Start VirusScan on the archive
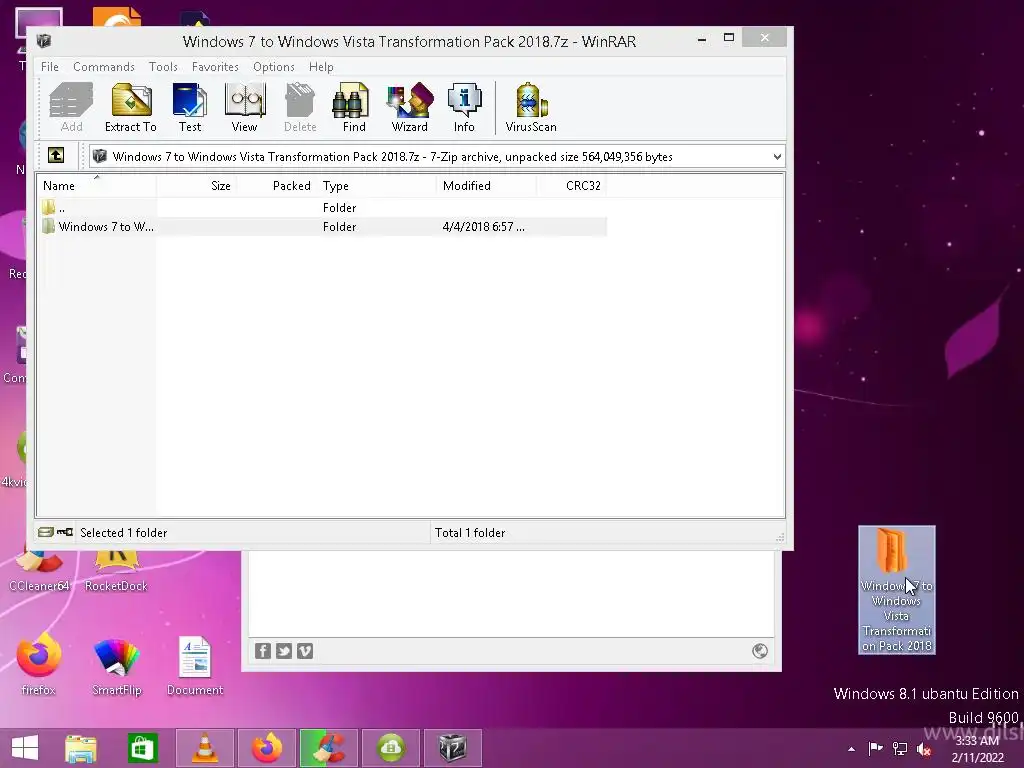Screen dimensions: 1024x768 pyautogui.click(x=531, y=108)
